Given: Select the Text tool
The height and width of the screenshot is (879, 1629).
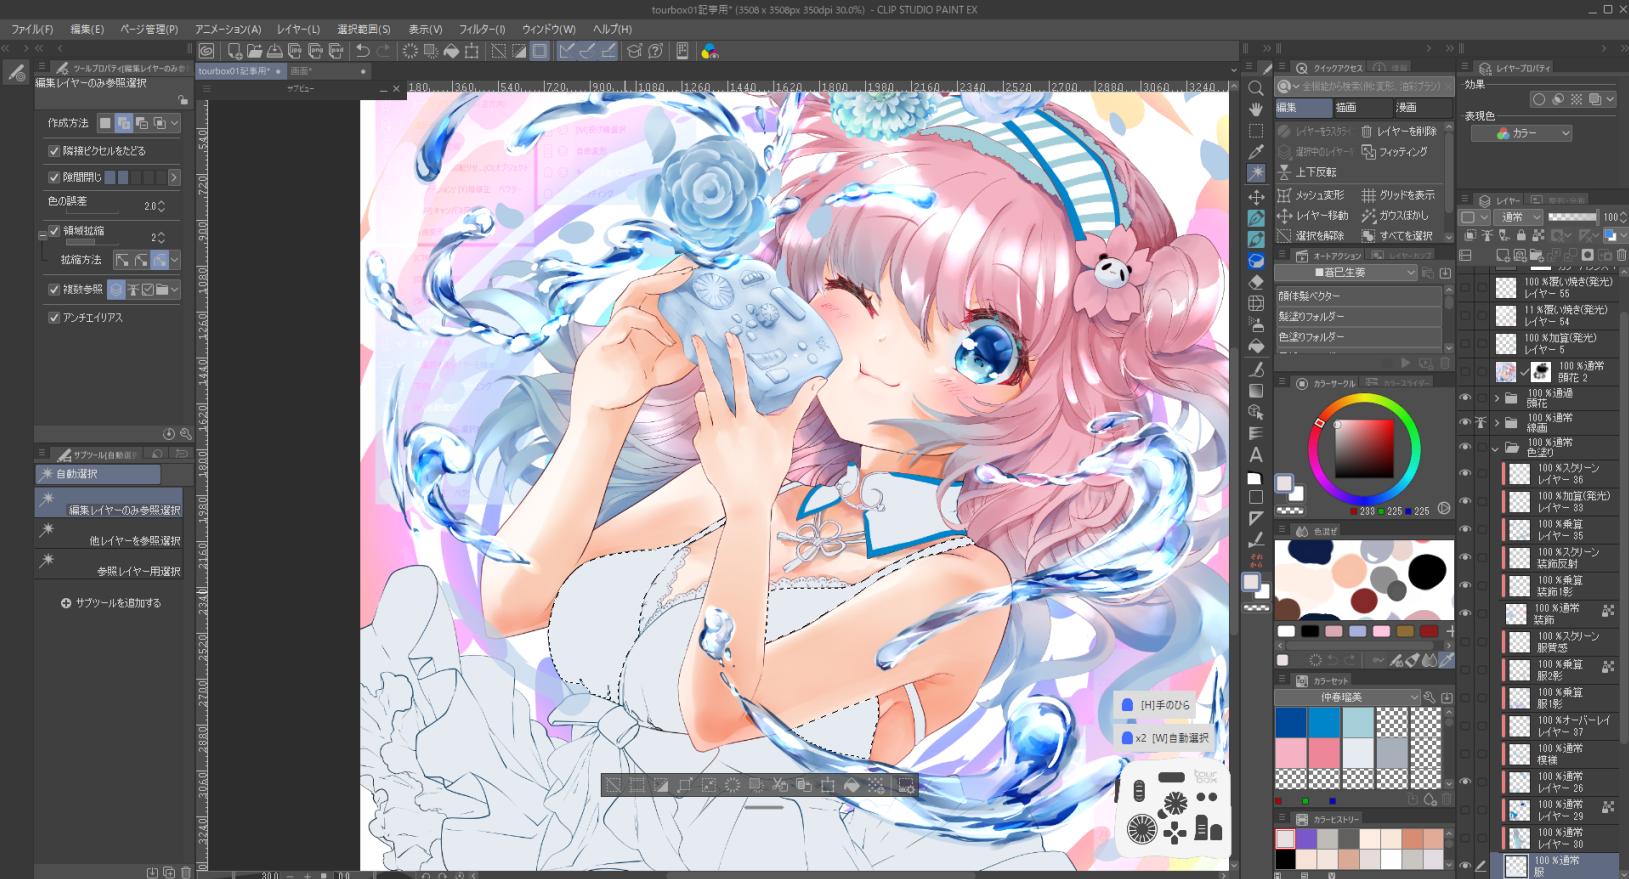Looking at the screenshot, I should point(1256,455).
